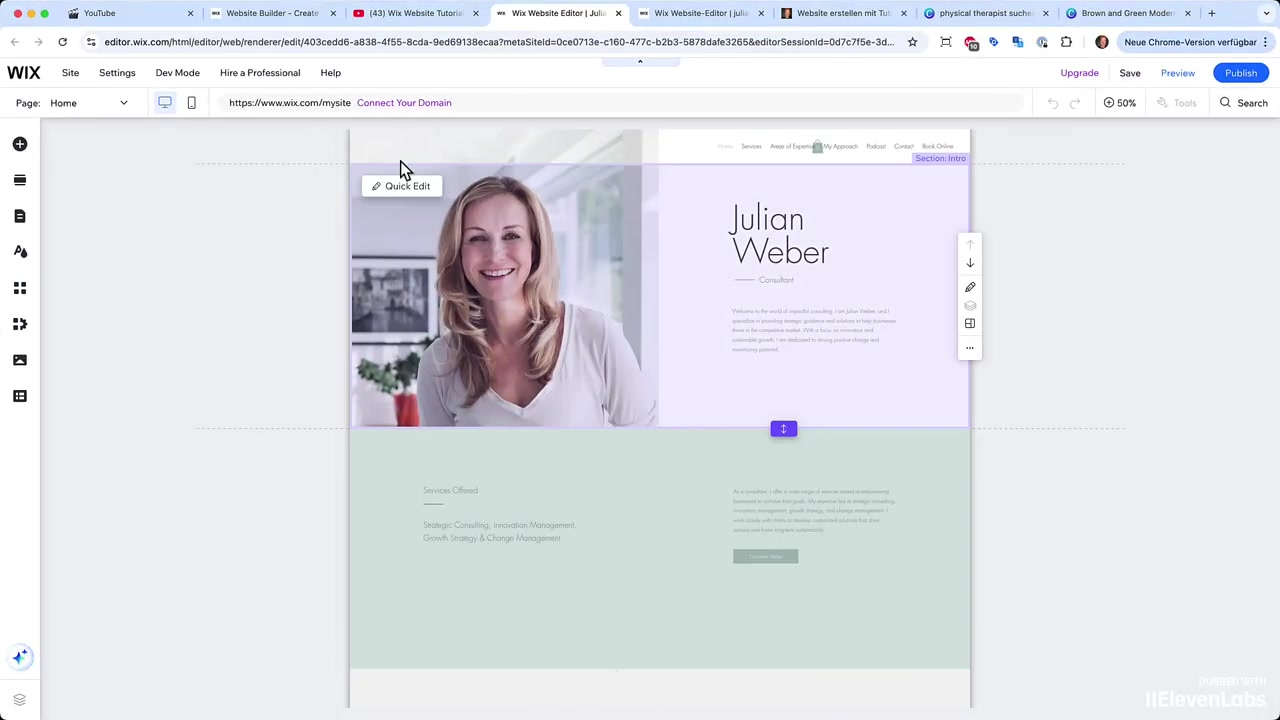
Task: Click the Wix logo
Action: tap(24, 73)
